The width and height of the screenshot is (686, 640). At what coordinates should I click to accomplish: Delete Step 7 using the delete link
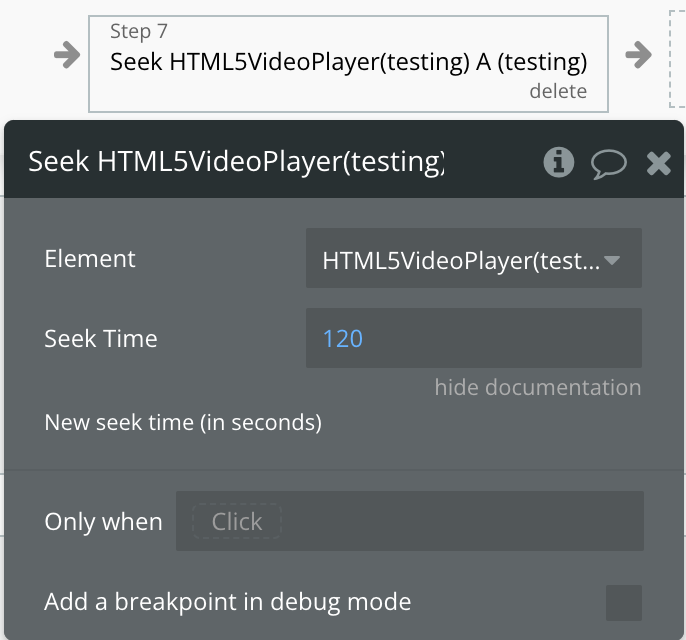[x=558, y=91]
